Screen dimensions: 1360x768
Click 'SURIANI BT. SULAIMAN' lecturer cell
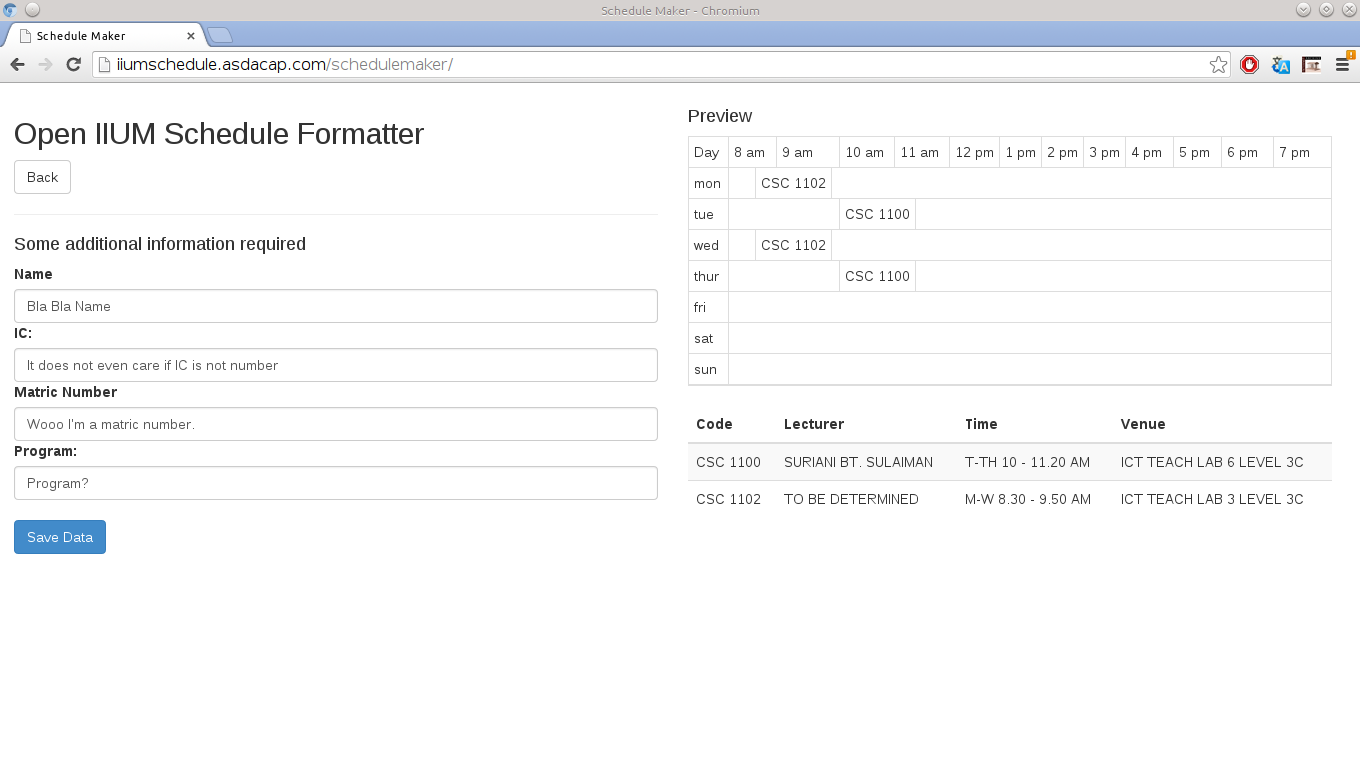[858, 462]
